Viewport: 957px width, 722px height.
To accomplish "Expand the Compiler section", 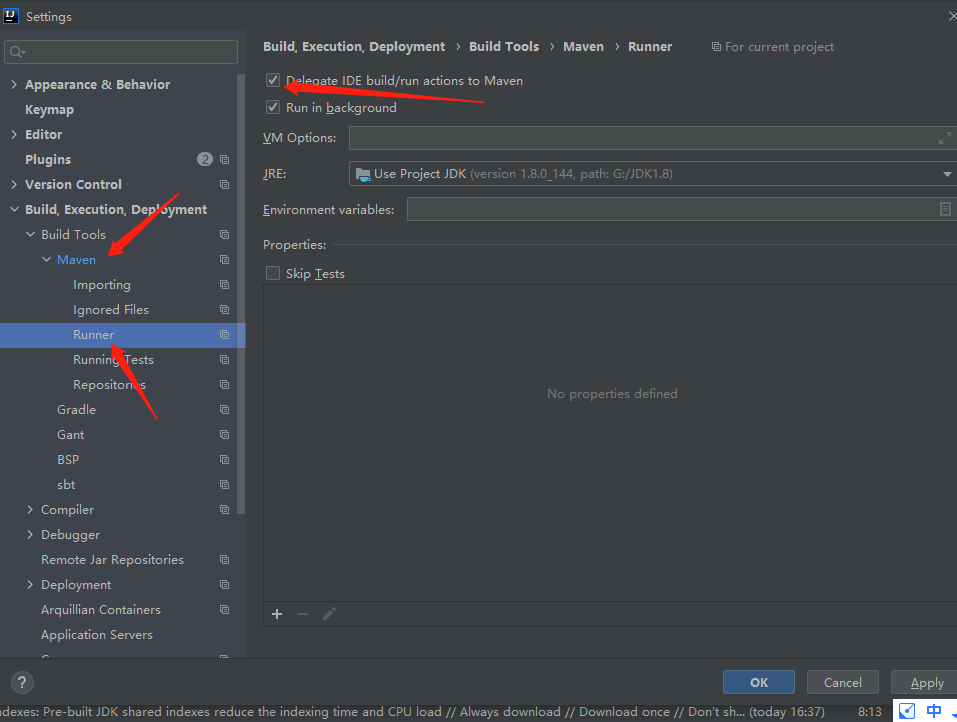I will click(x=30, y=510).
